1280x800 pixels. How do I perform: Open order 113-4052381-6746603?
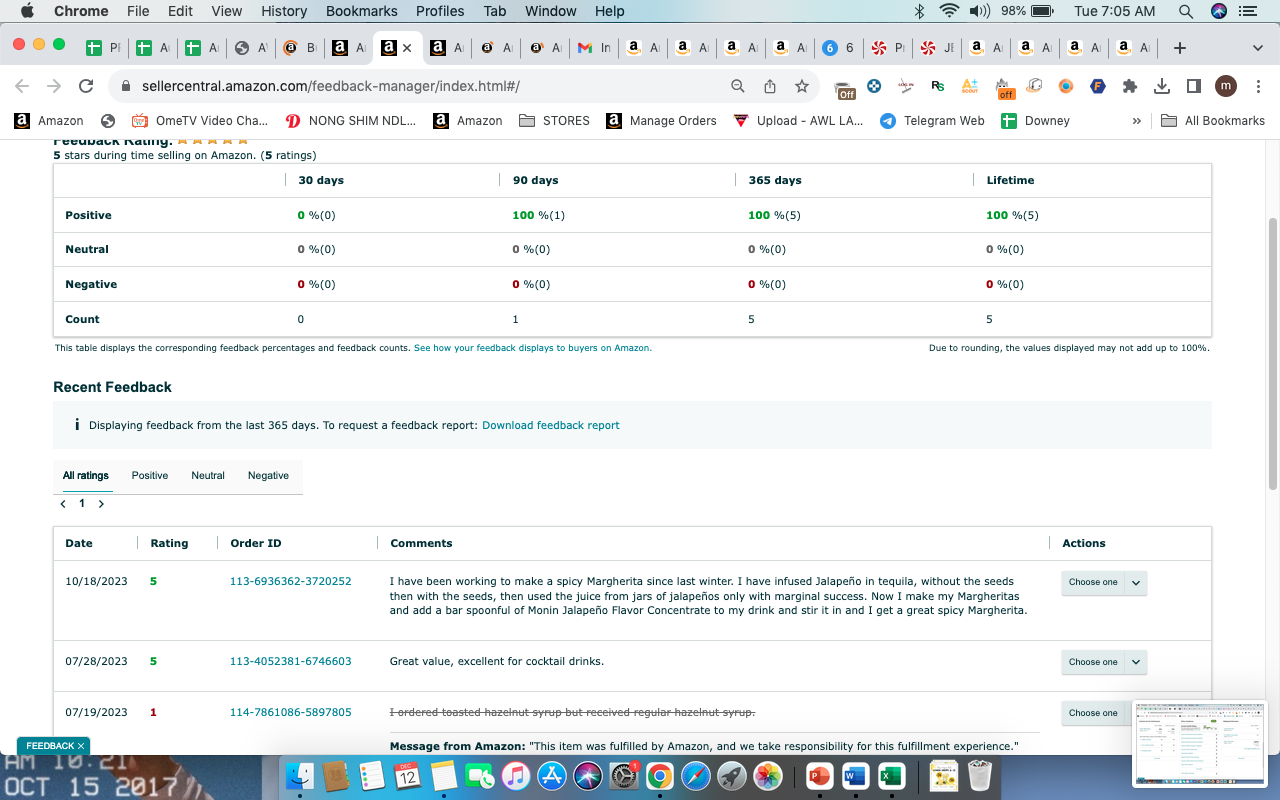[291, 661]
